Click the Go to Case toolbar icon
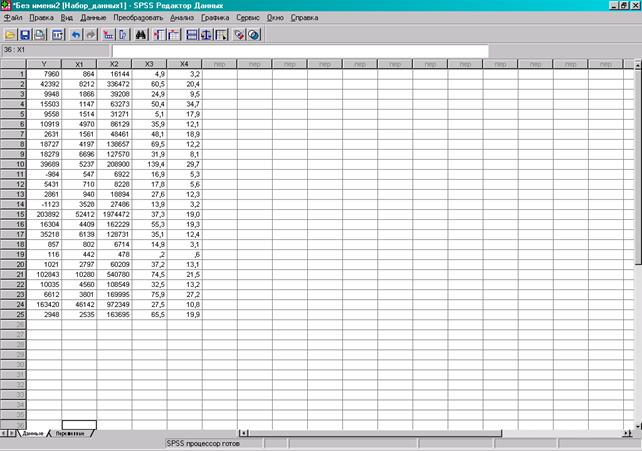Image resolution: width=642 pixels, height=451 pixels. coord(109,35)
